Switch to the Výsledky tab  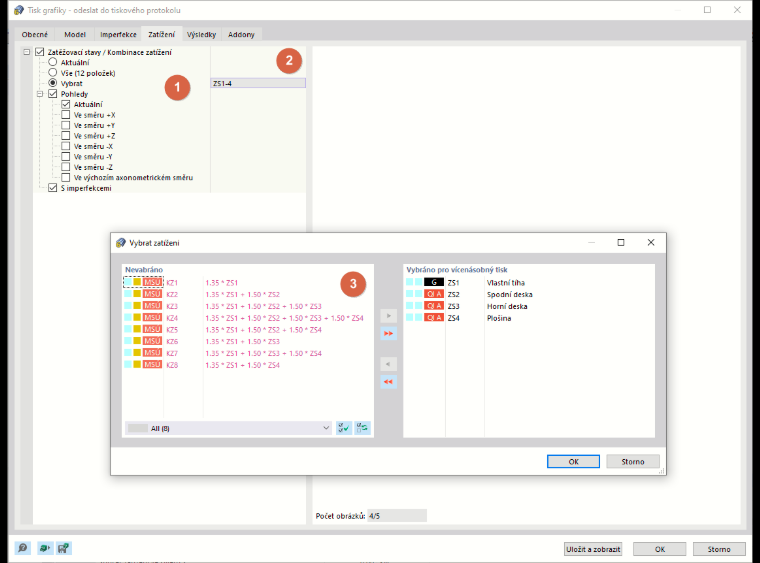(201, 34)
